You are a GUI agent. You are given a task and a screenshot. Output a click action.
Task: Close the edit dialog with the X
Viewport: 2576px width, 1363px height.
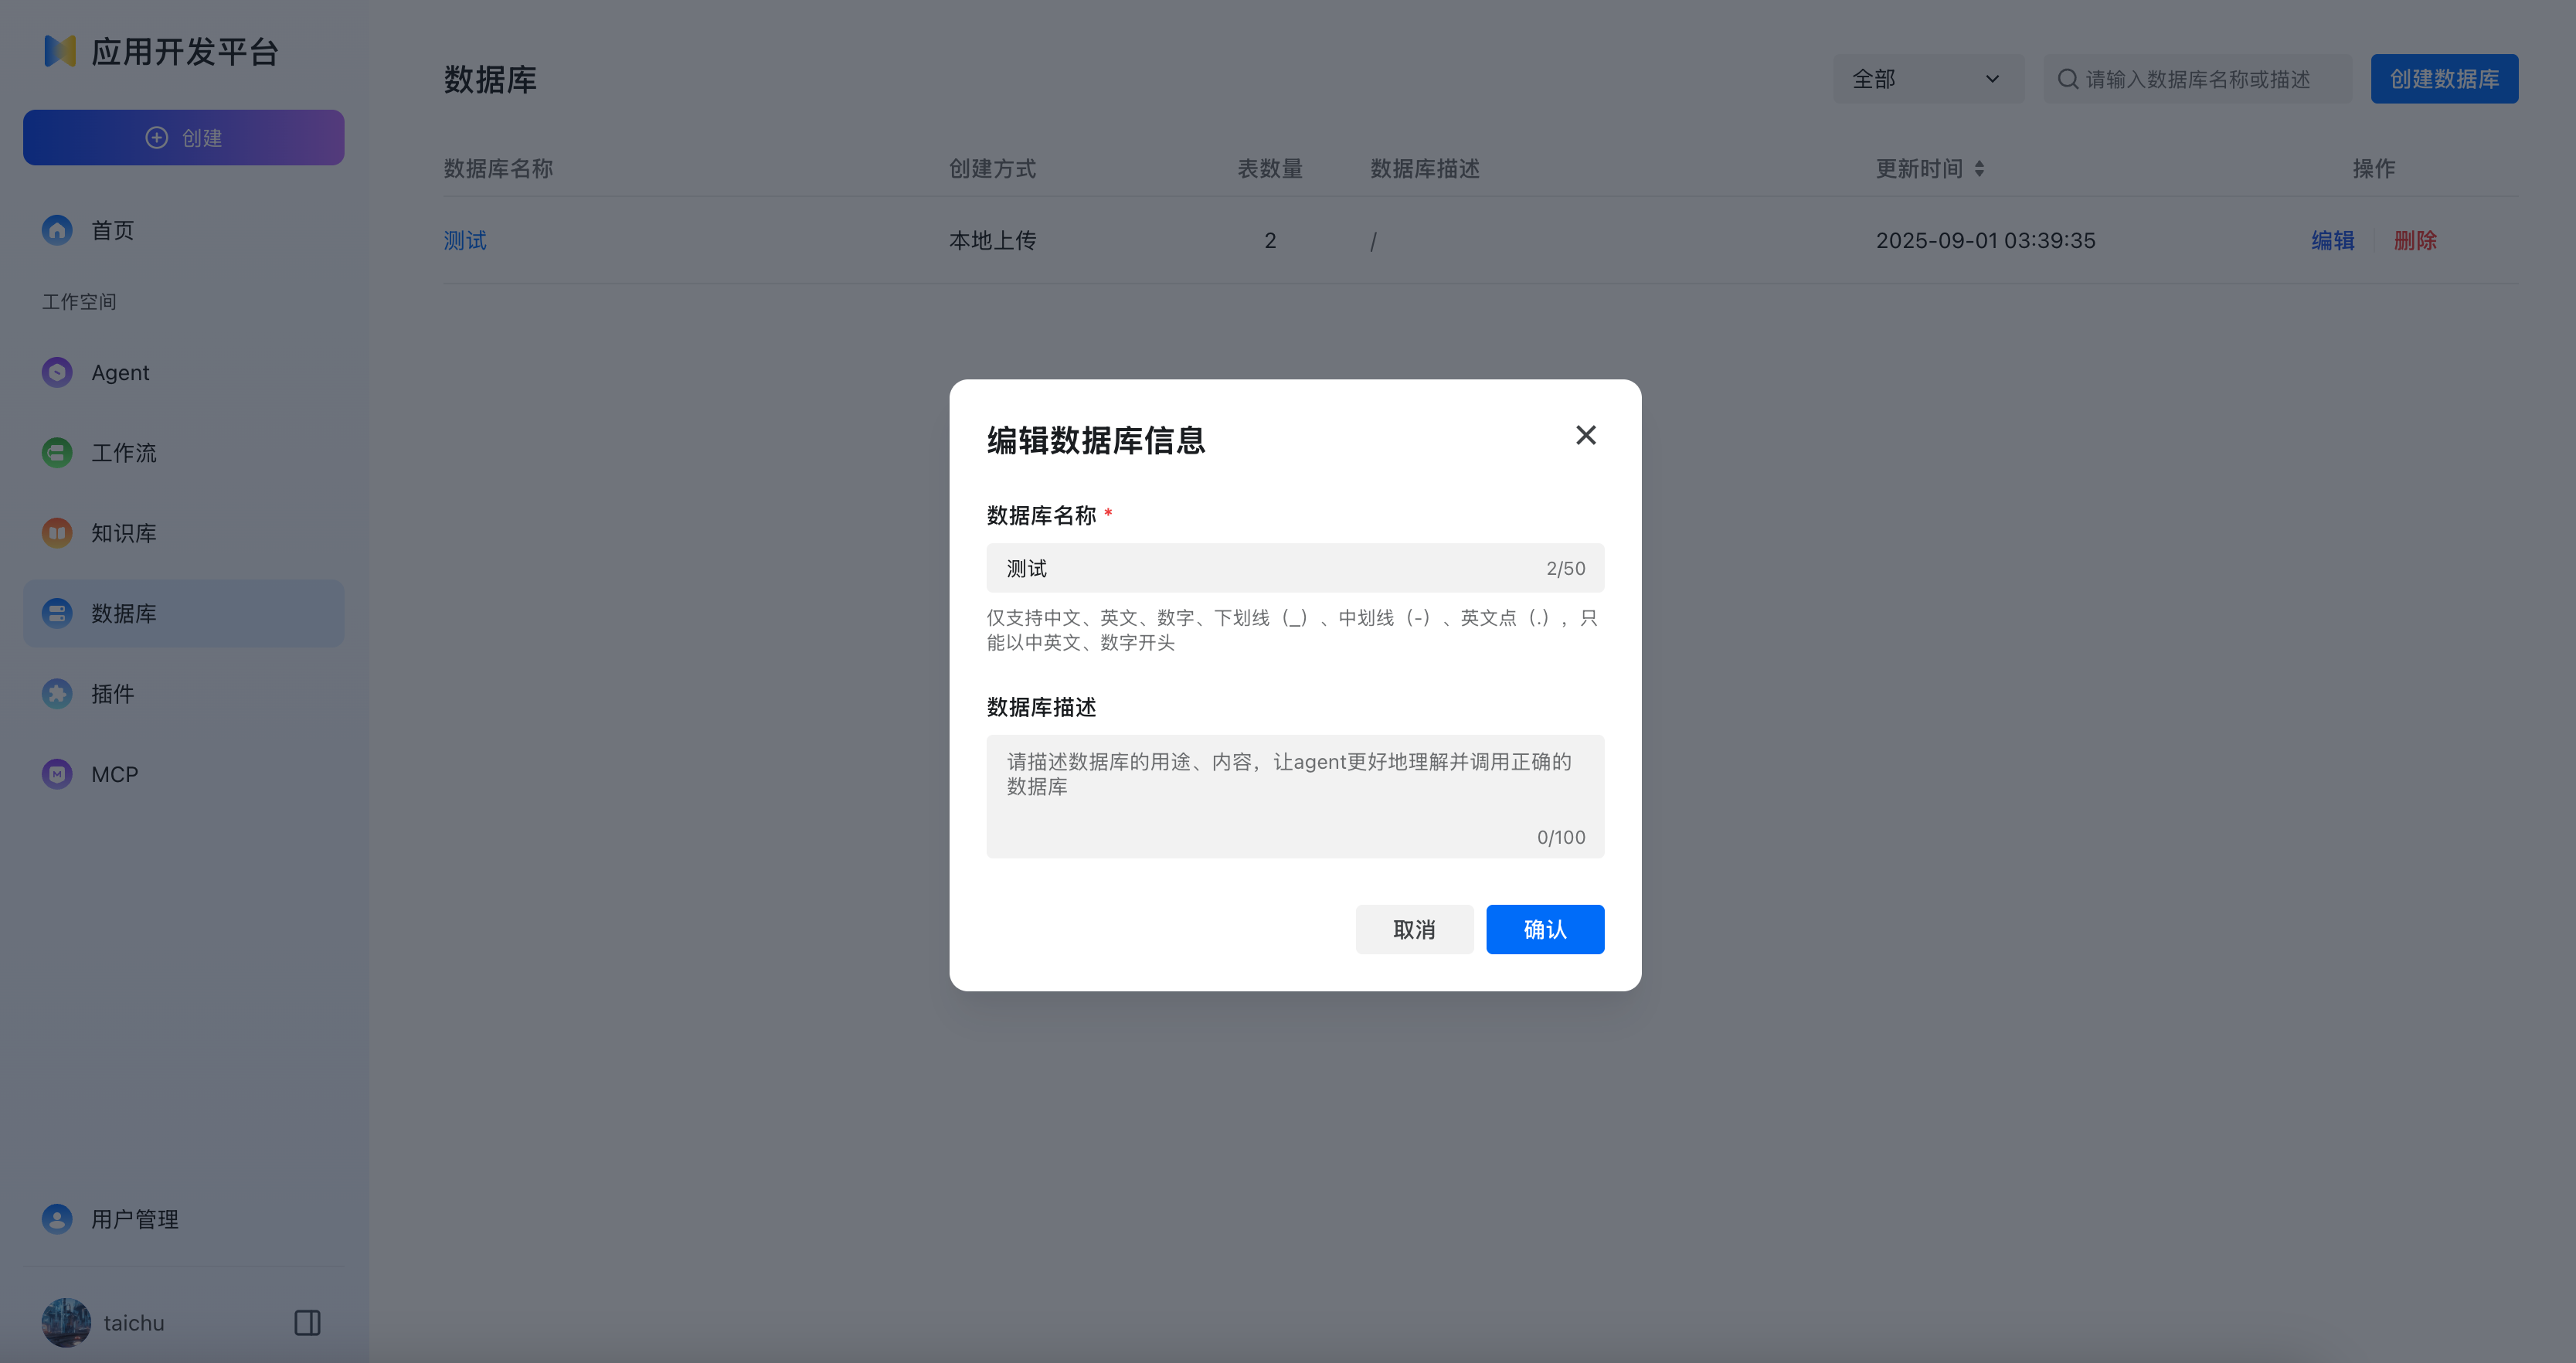(1585, 435)
